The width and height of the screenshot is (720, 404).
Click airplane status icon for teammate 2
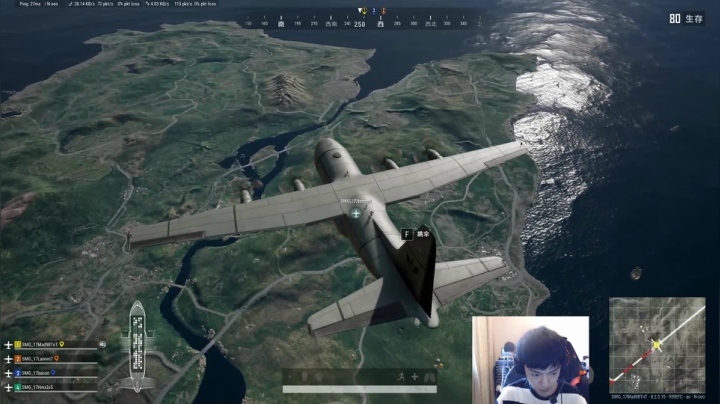coord(8,359)
